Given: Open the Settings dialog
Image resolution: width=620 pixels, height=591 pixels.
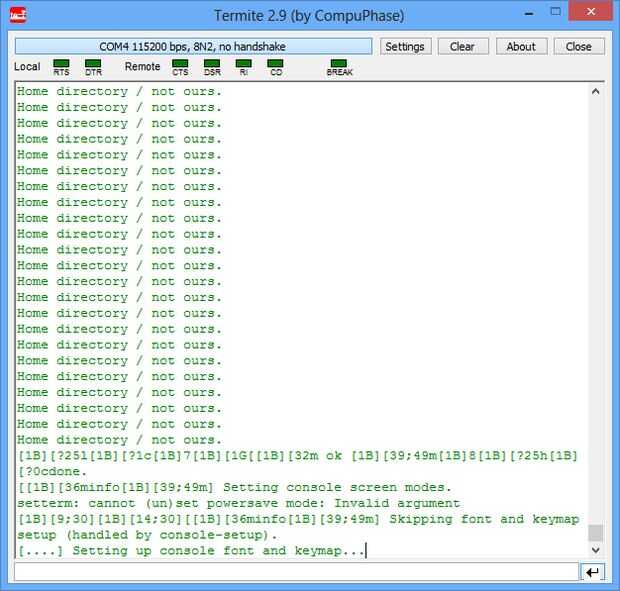Looking at the screenshot, I should [x=405, y=47].
